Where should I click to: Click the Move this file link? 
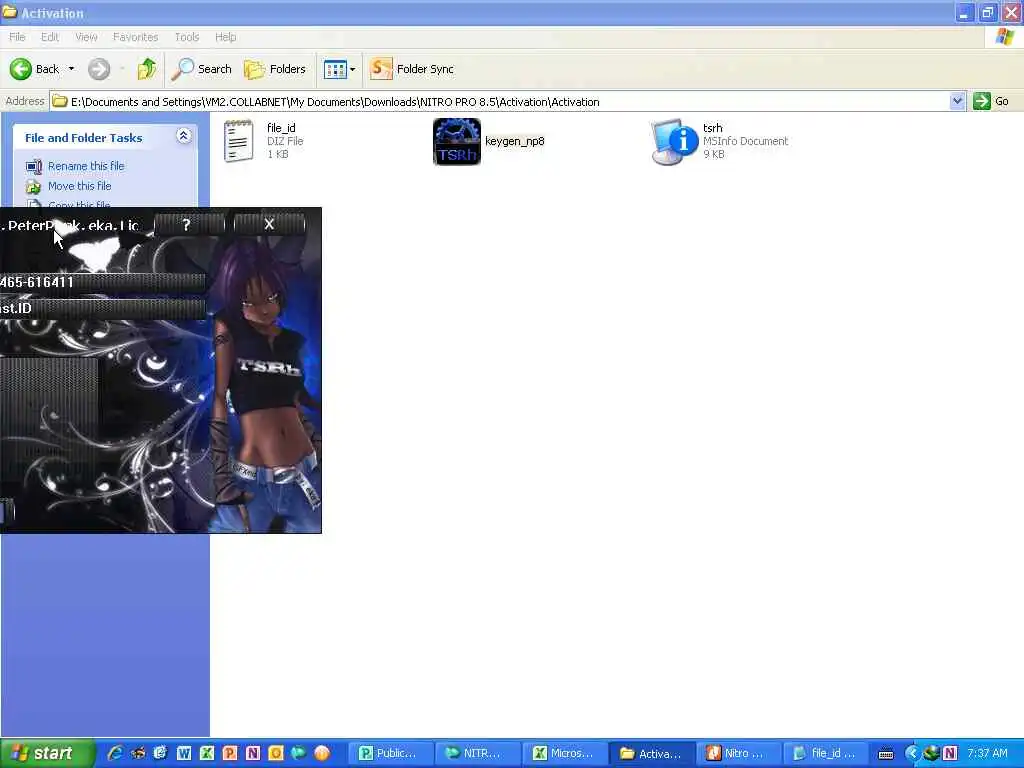tap(79, 186)
